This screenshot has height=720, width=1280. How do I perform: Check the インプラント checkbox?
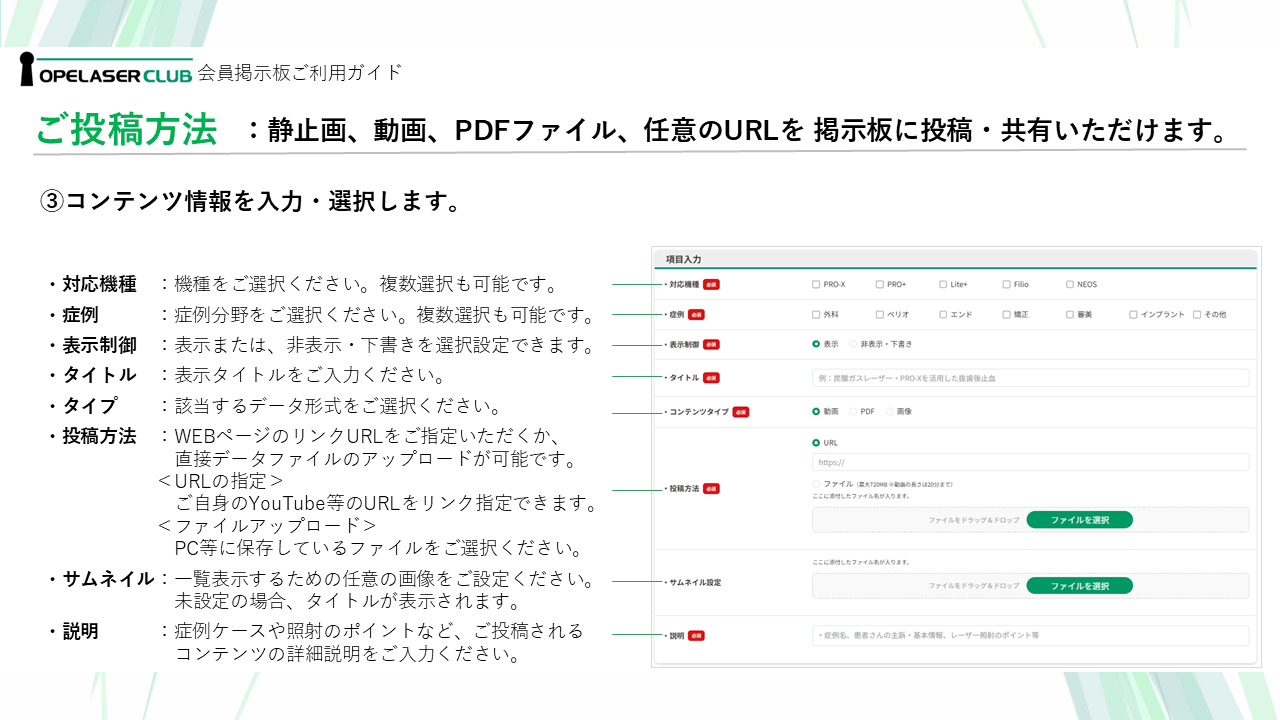[x=1132, y=315]
